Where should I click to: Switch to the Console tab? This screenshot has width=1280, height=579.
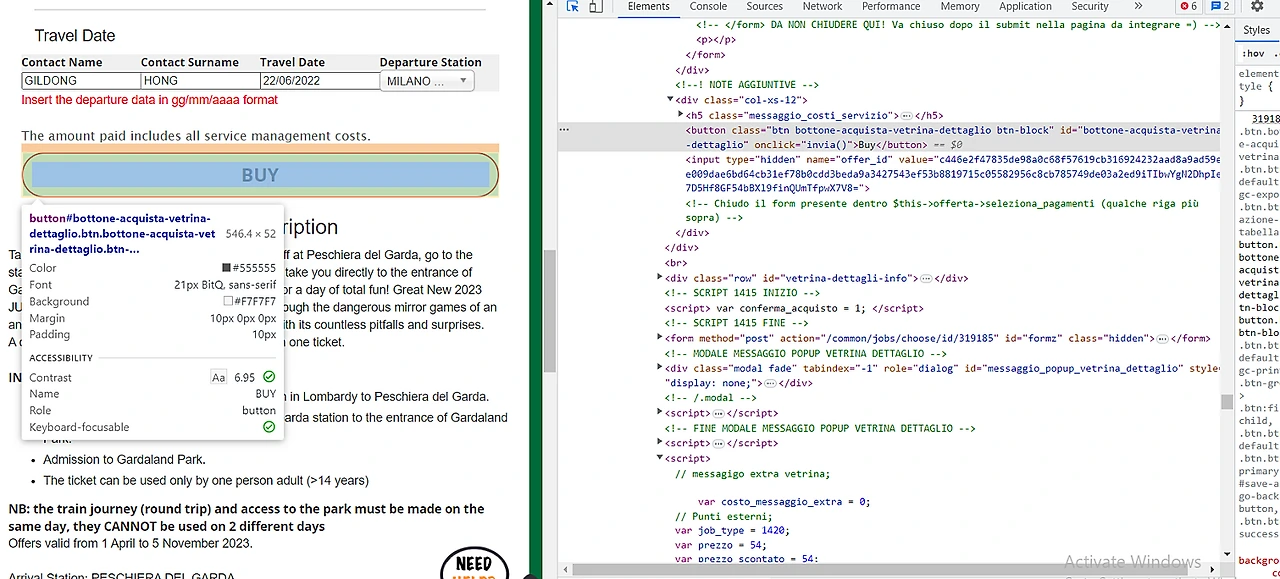point(708,6)
